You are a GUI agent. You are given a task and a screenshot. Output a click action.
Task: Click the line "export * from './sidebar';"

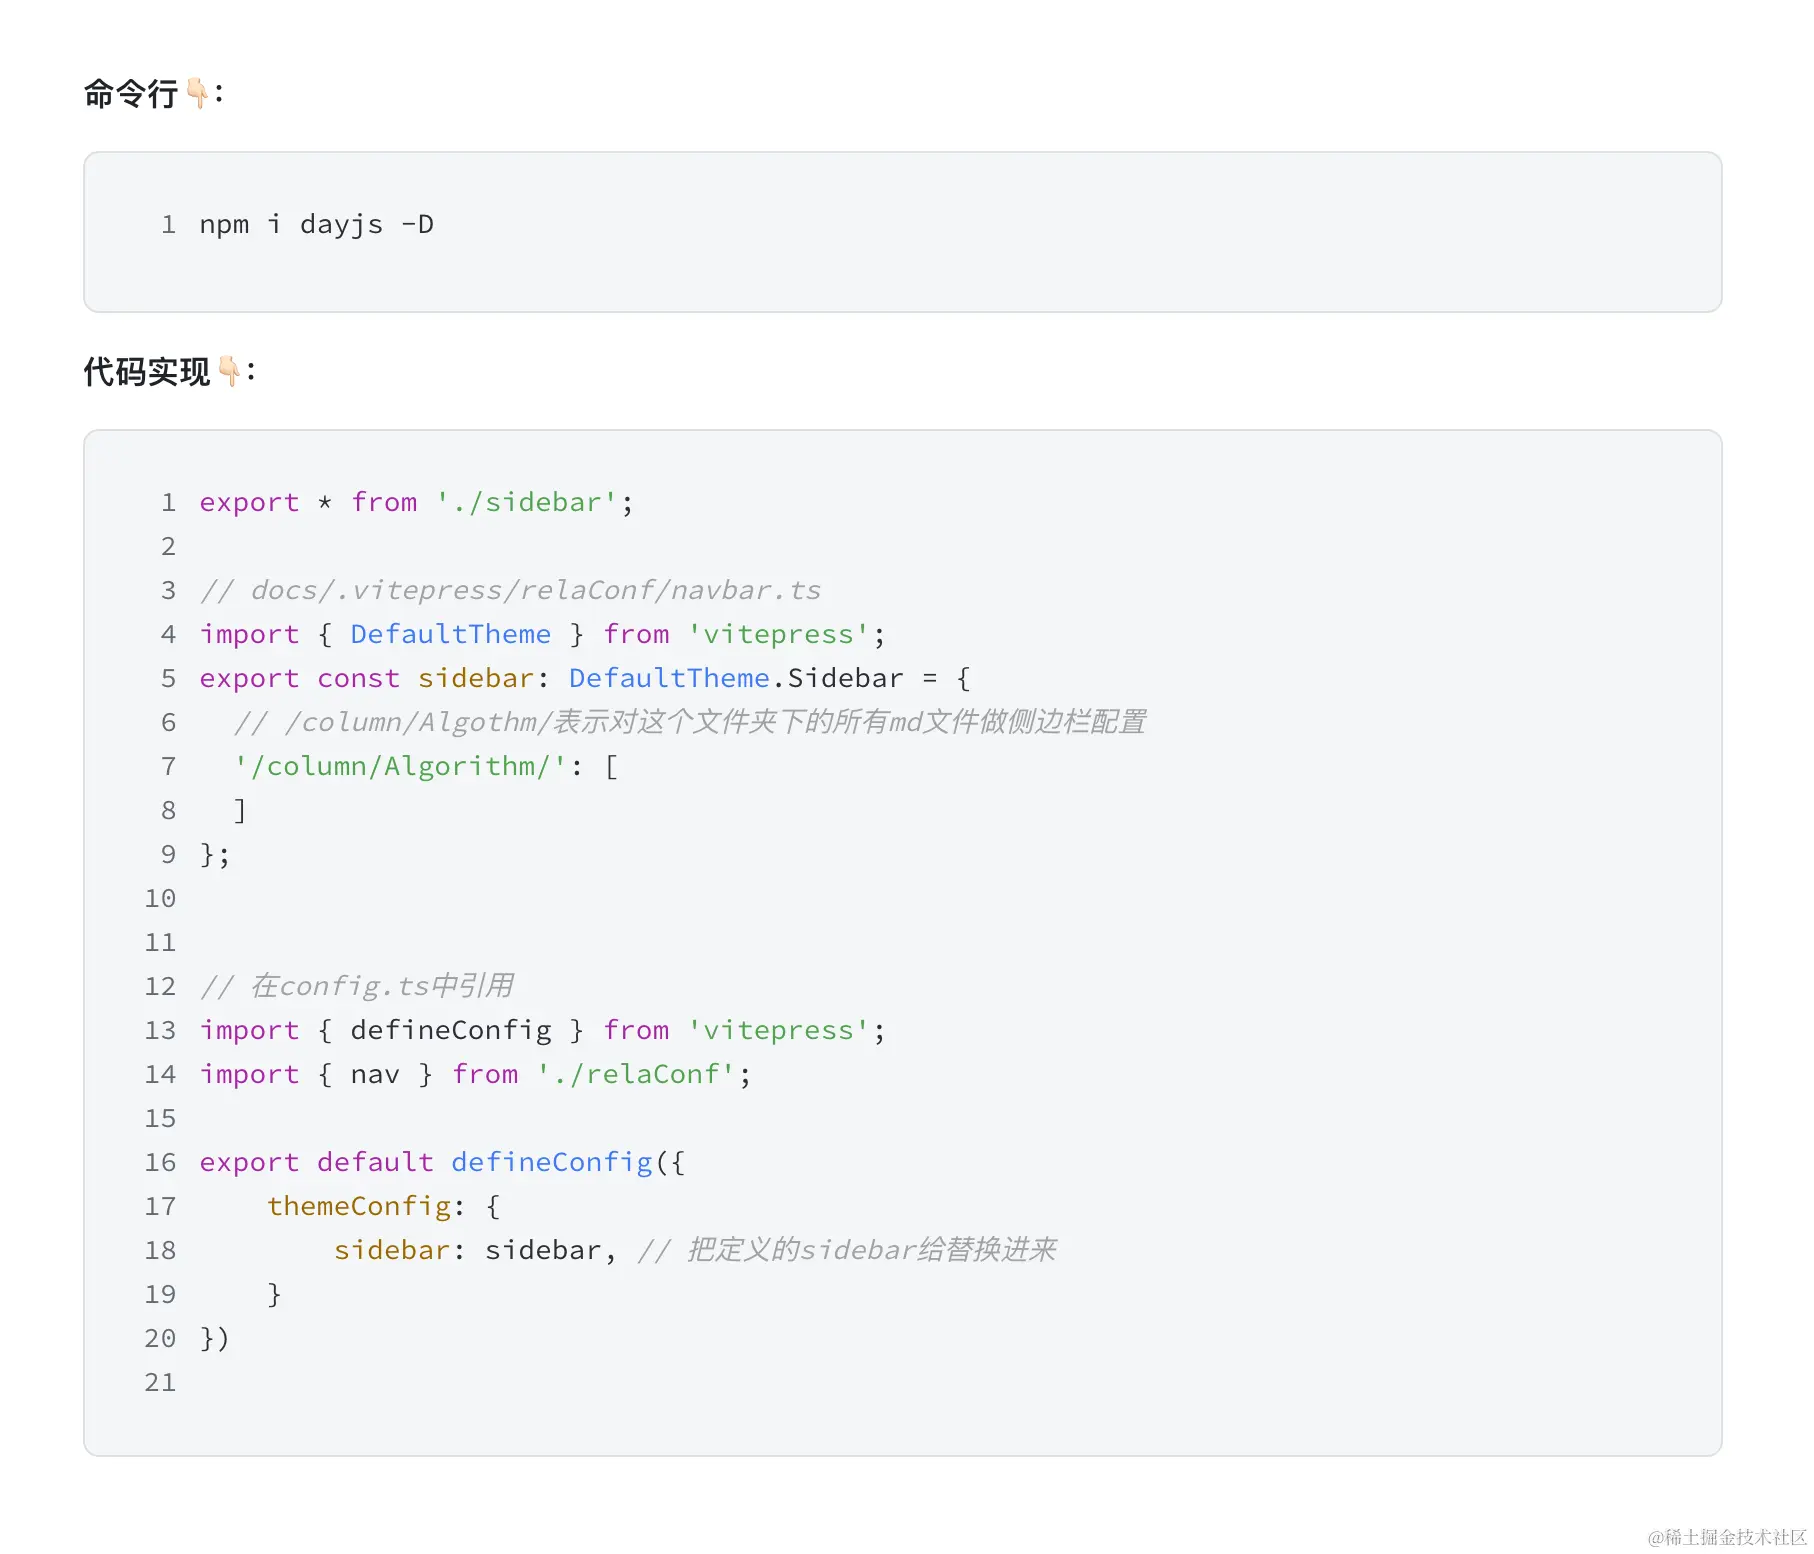click(416, 502)
